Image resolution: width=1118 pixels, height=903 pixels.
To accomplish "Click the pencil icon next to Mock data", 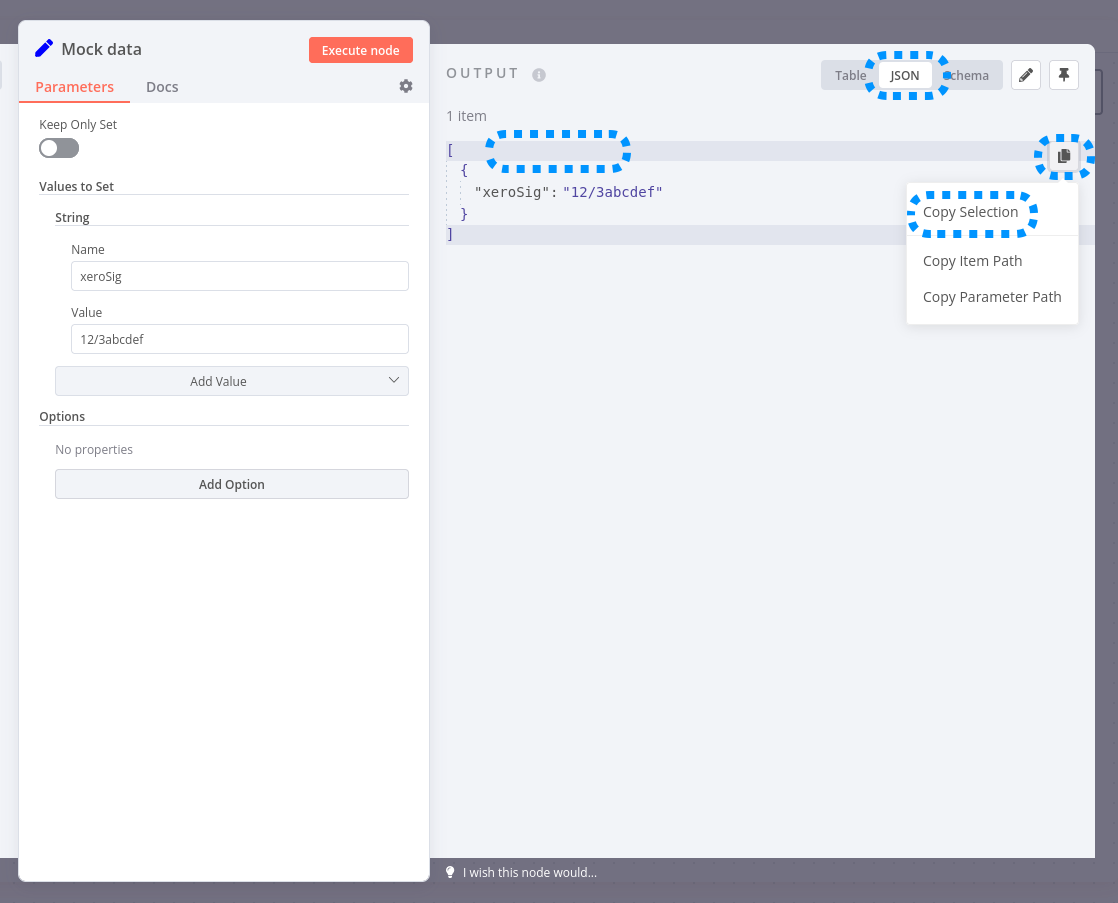I will coord(44,49).
